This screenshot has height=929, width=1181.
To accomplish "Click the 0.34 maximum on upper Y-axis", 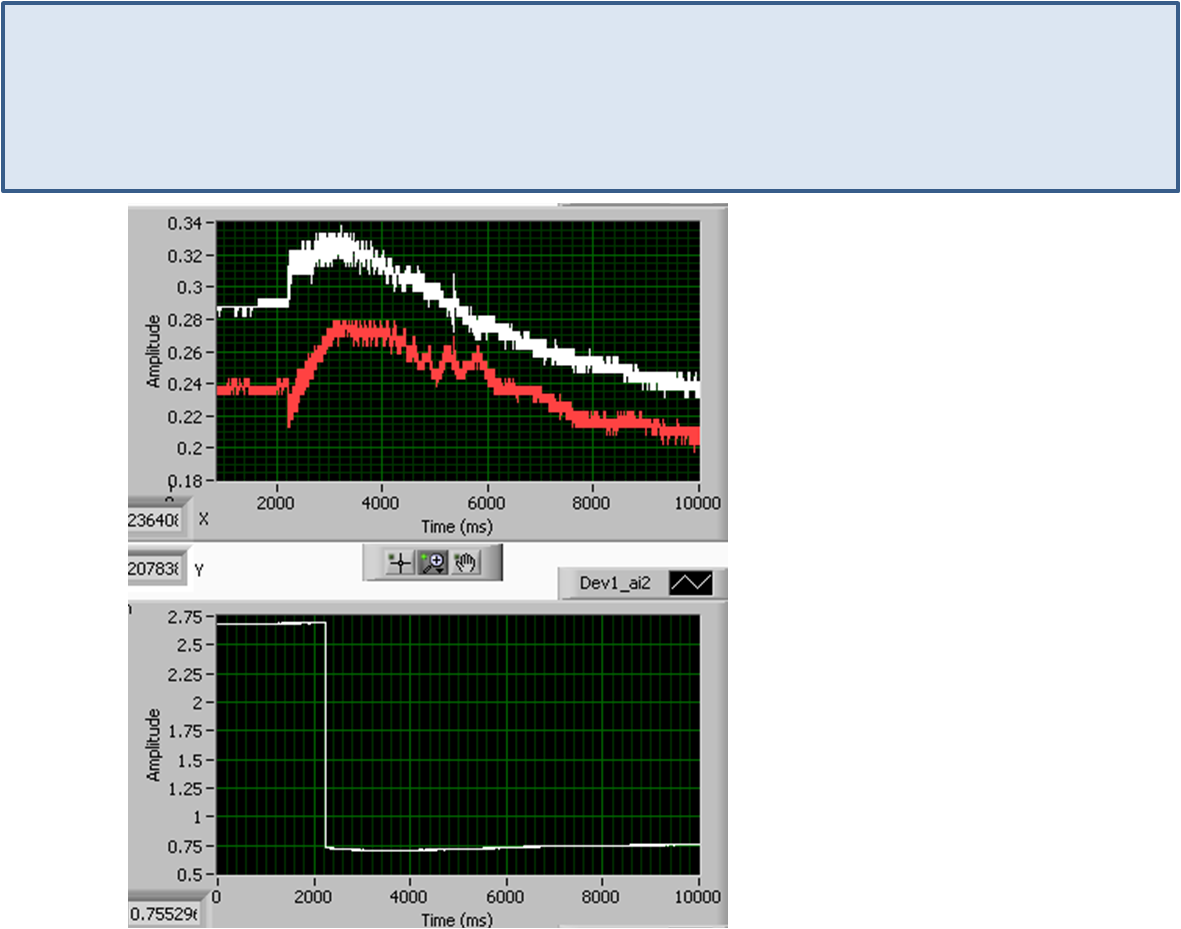I will pyautogui.click(x=188, y=223).
